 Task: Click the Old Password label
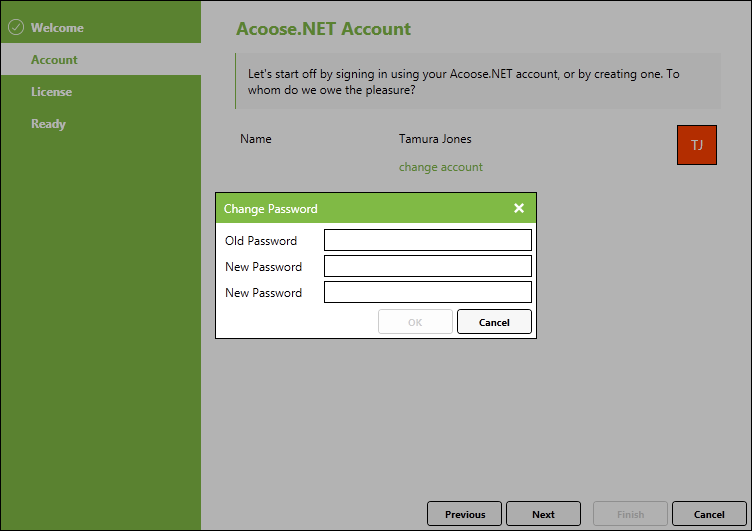click(261, 240)
